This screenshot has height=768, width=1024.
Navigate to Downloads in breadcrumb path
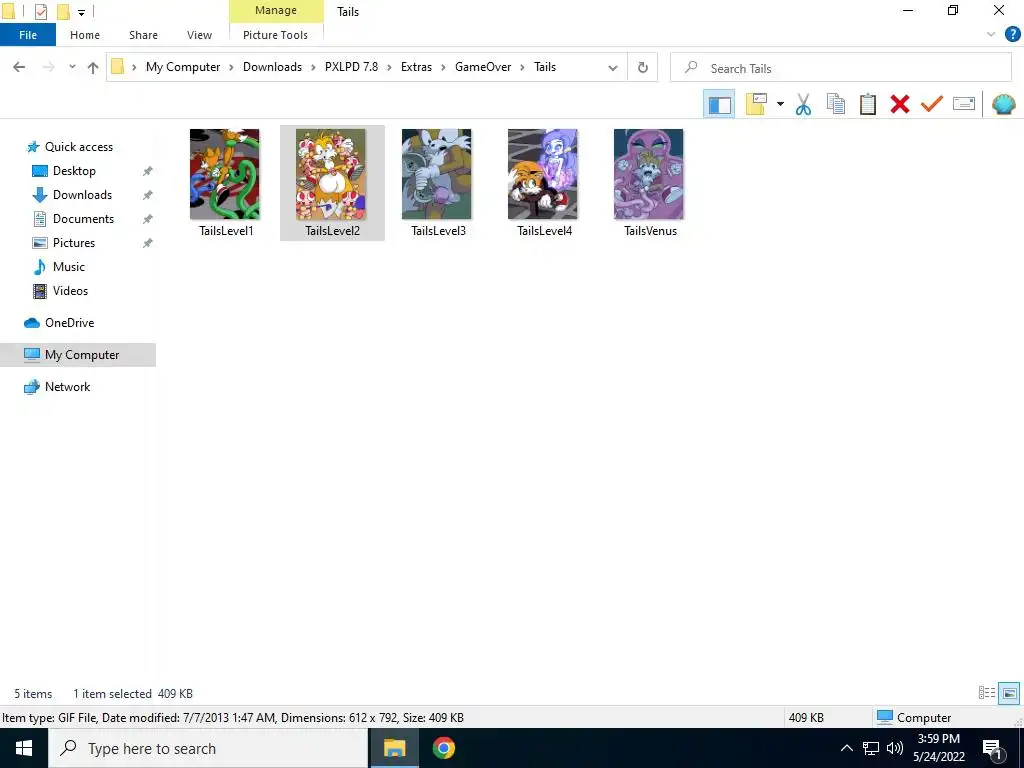[272, 67]
